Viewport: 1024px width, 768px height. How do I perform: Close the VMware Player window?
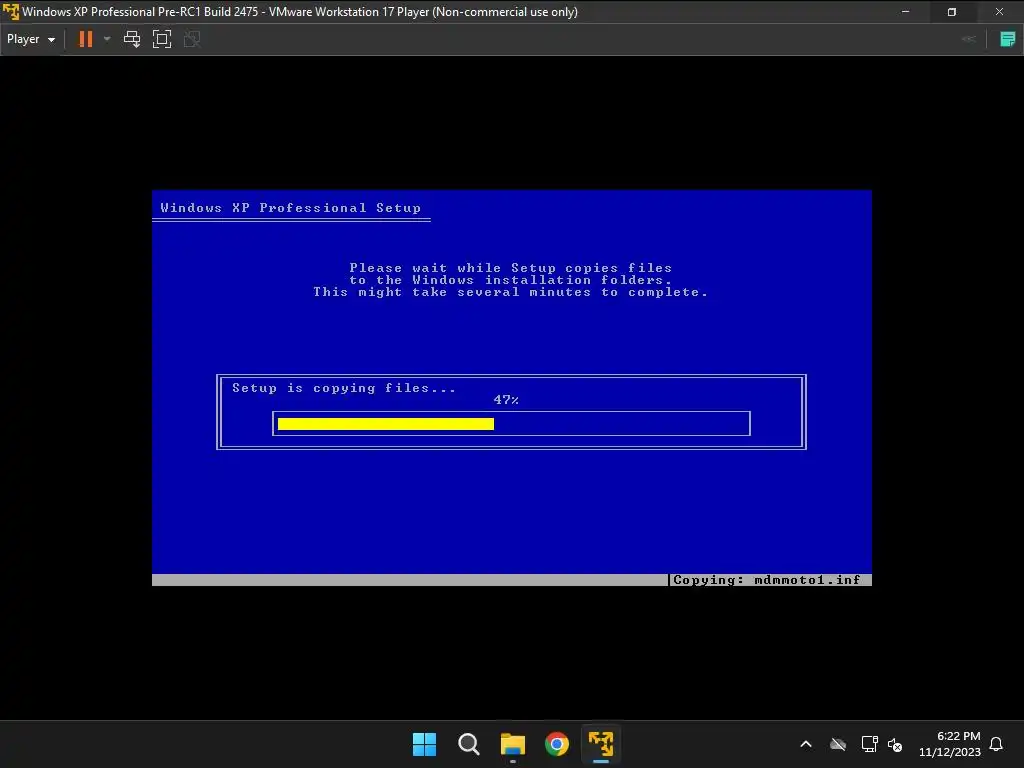(x=999, y=12)
